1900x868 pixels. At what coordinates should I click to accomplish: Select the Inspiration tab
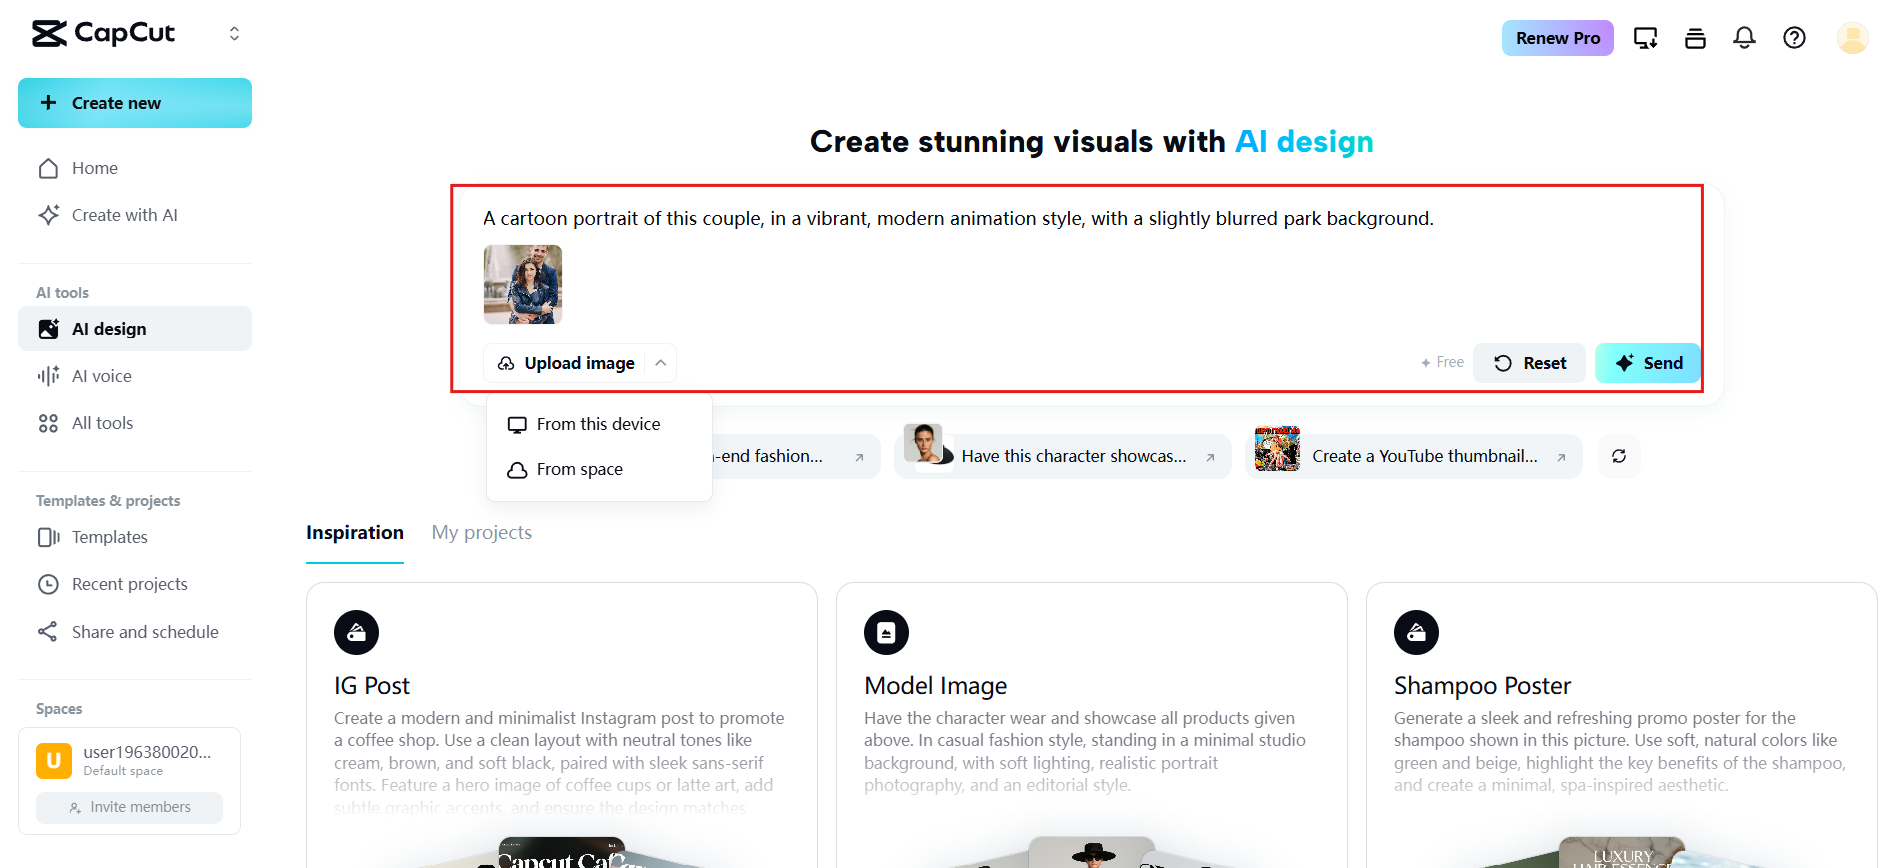point(355,533)
